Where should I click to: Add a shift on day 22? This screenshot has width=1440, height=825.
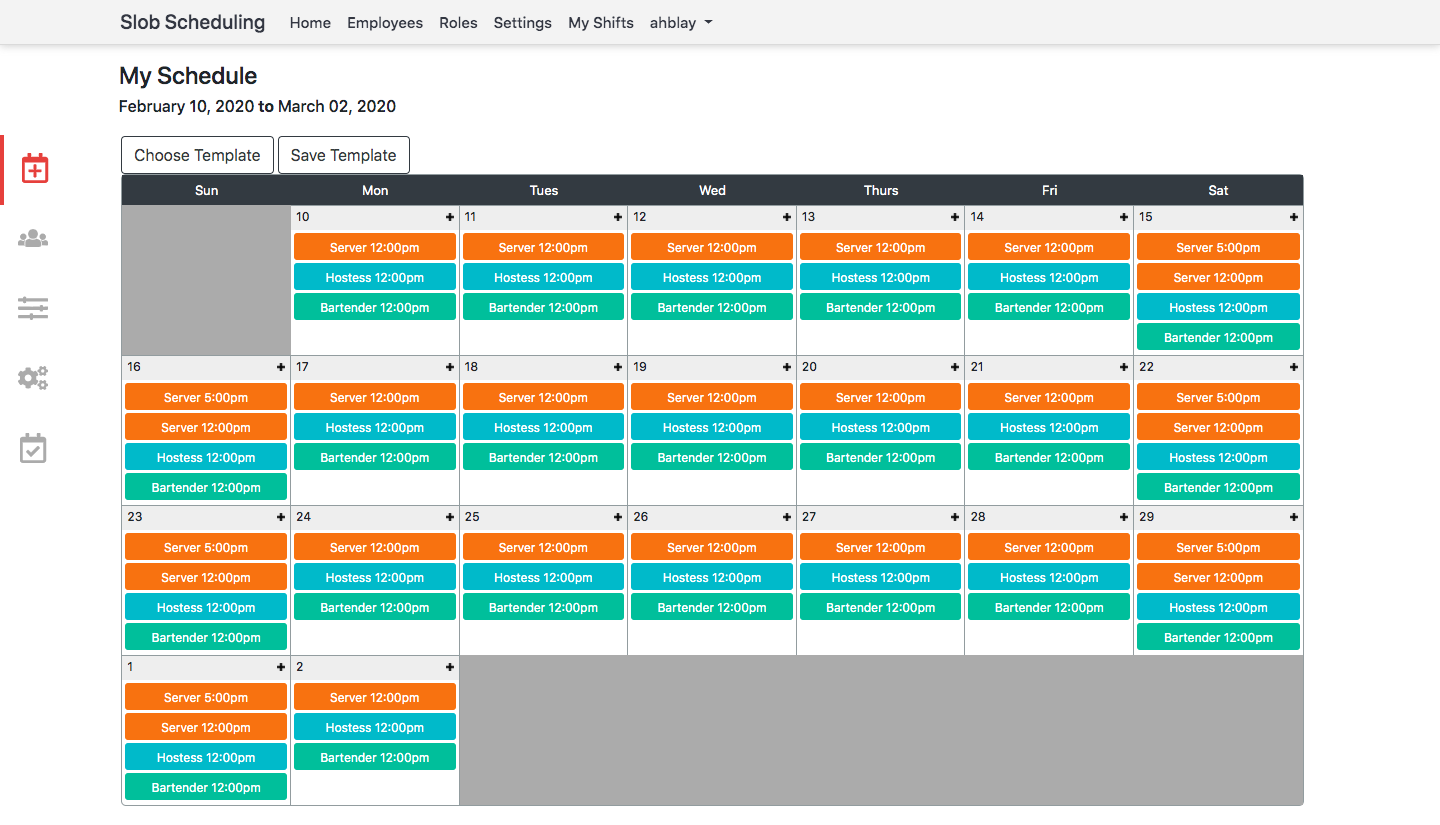(1294, 367)
